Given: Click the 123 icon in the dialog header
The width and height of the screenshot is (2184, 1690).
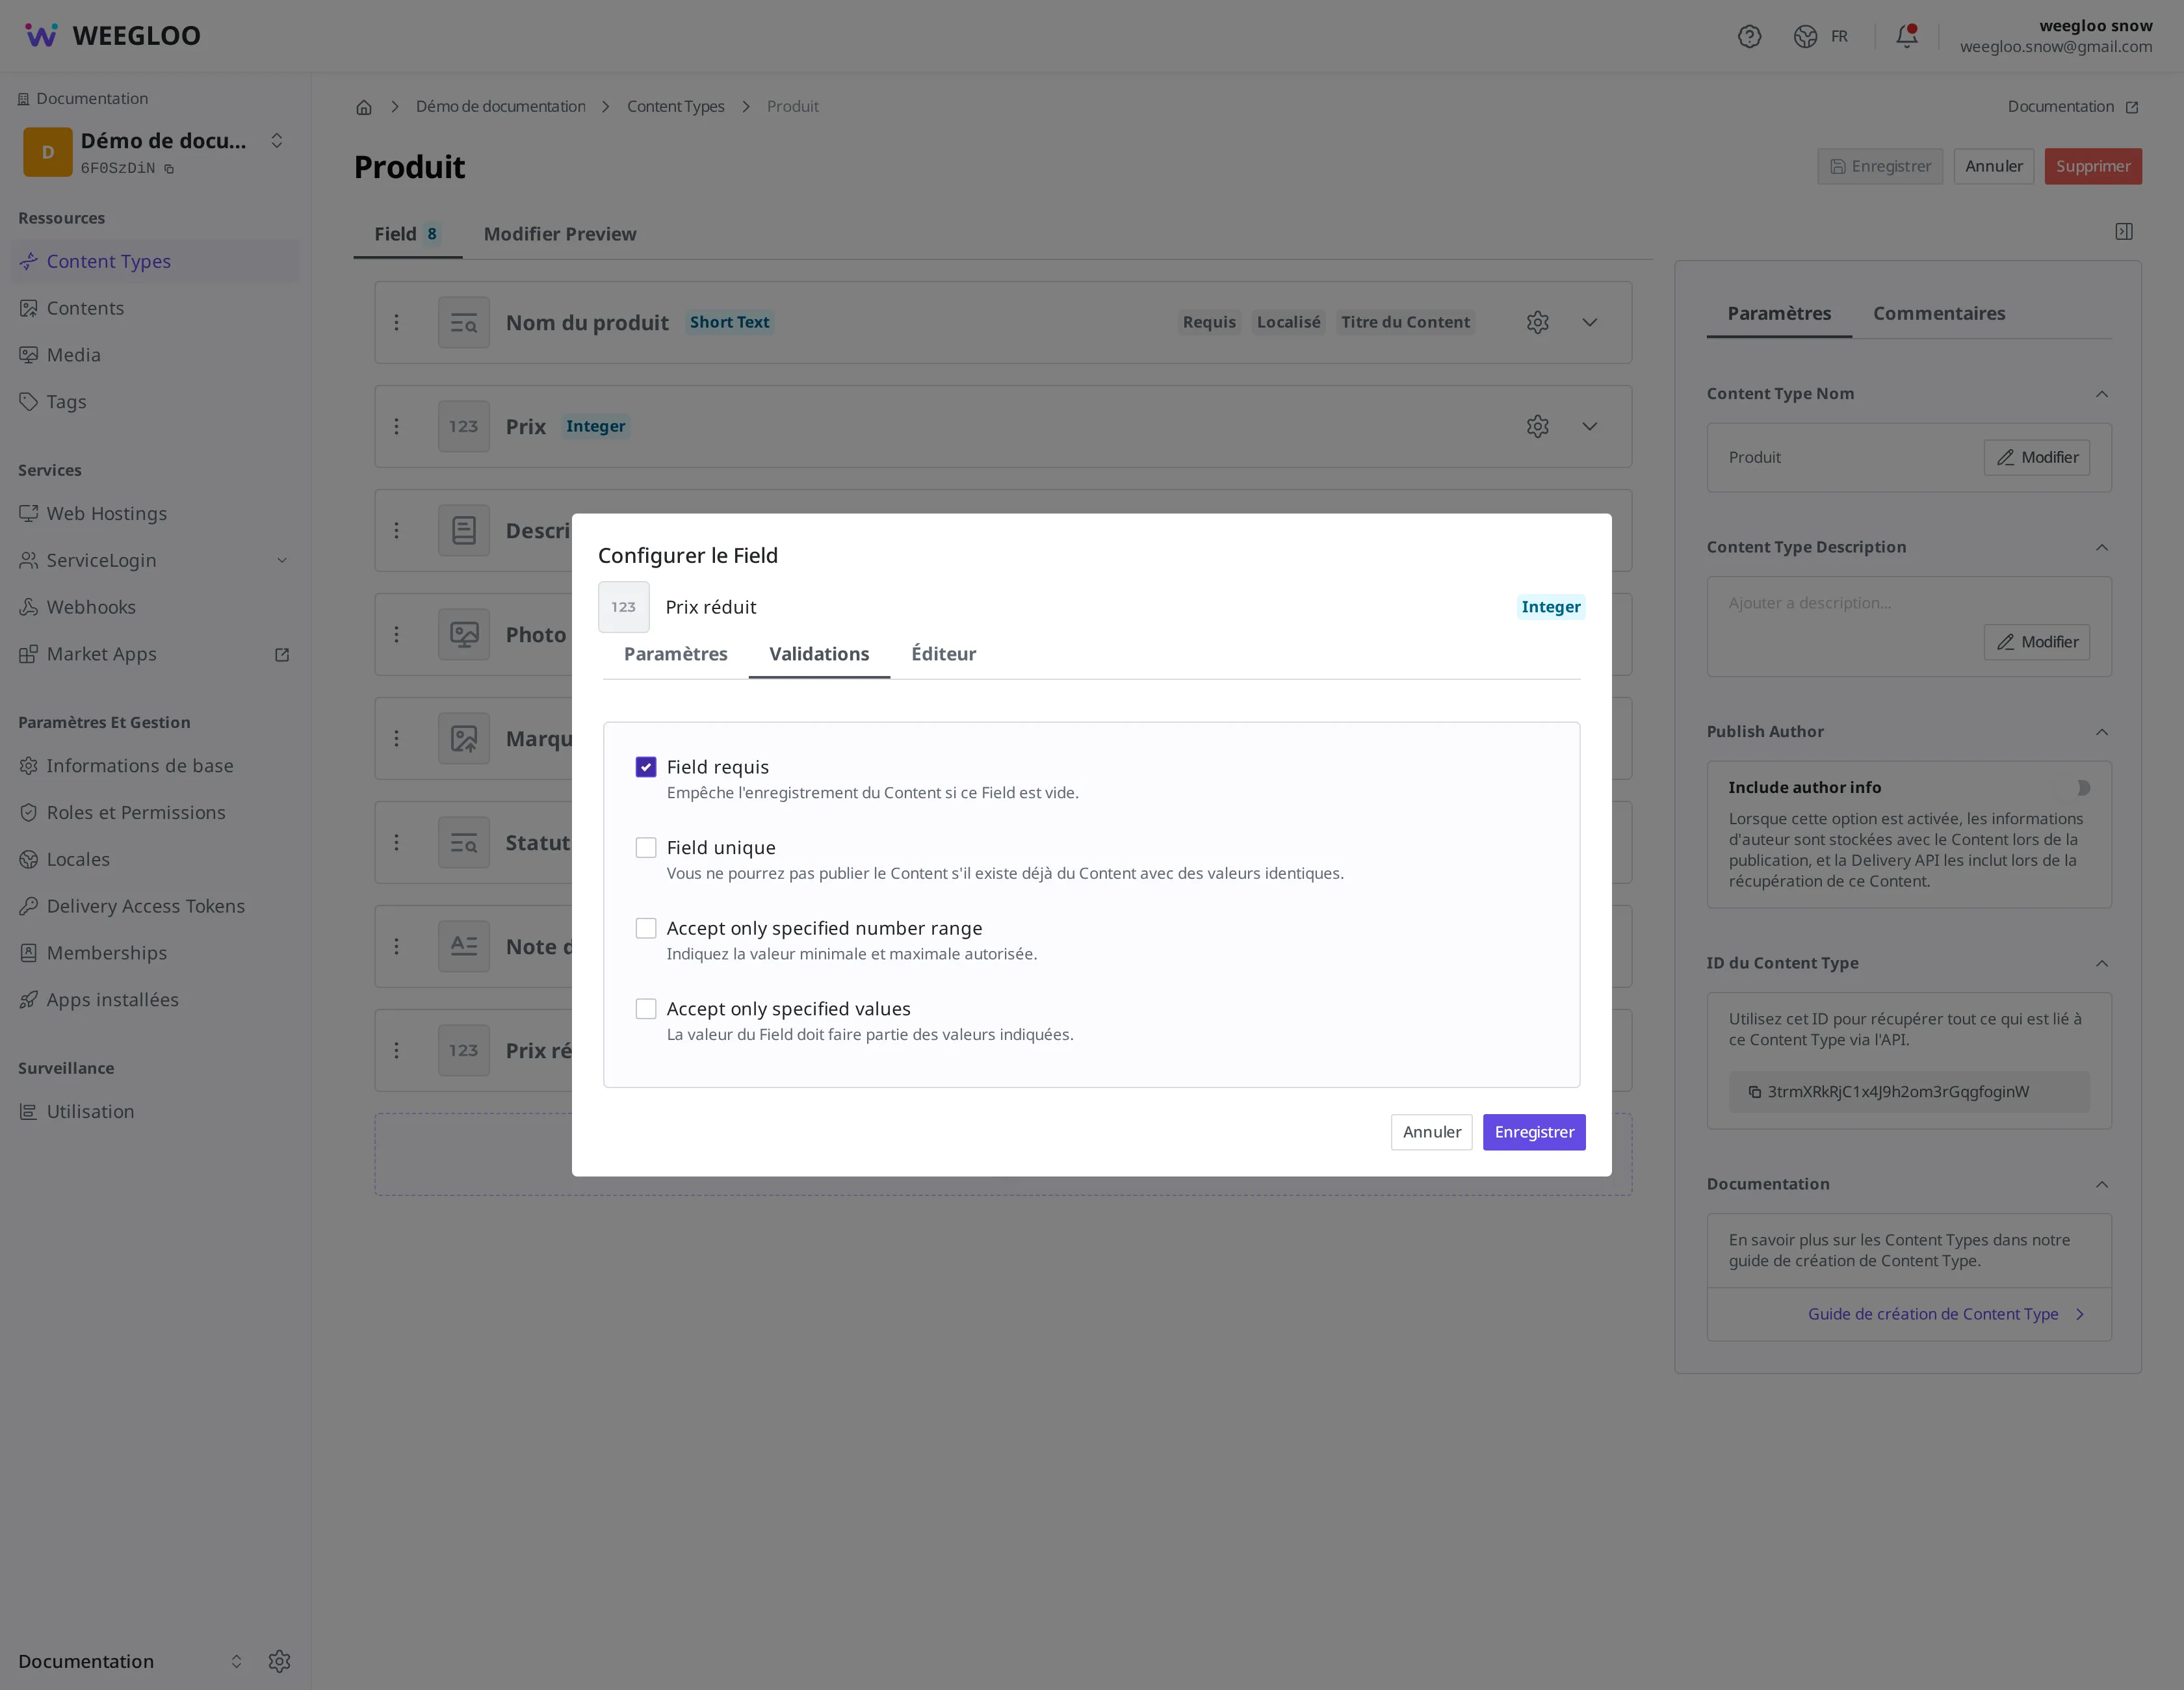Looking at the screenshot, I should pyautogui.click(x=623, y=607).
